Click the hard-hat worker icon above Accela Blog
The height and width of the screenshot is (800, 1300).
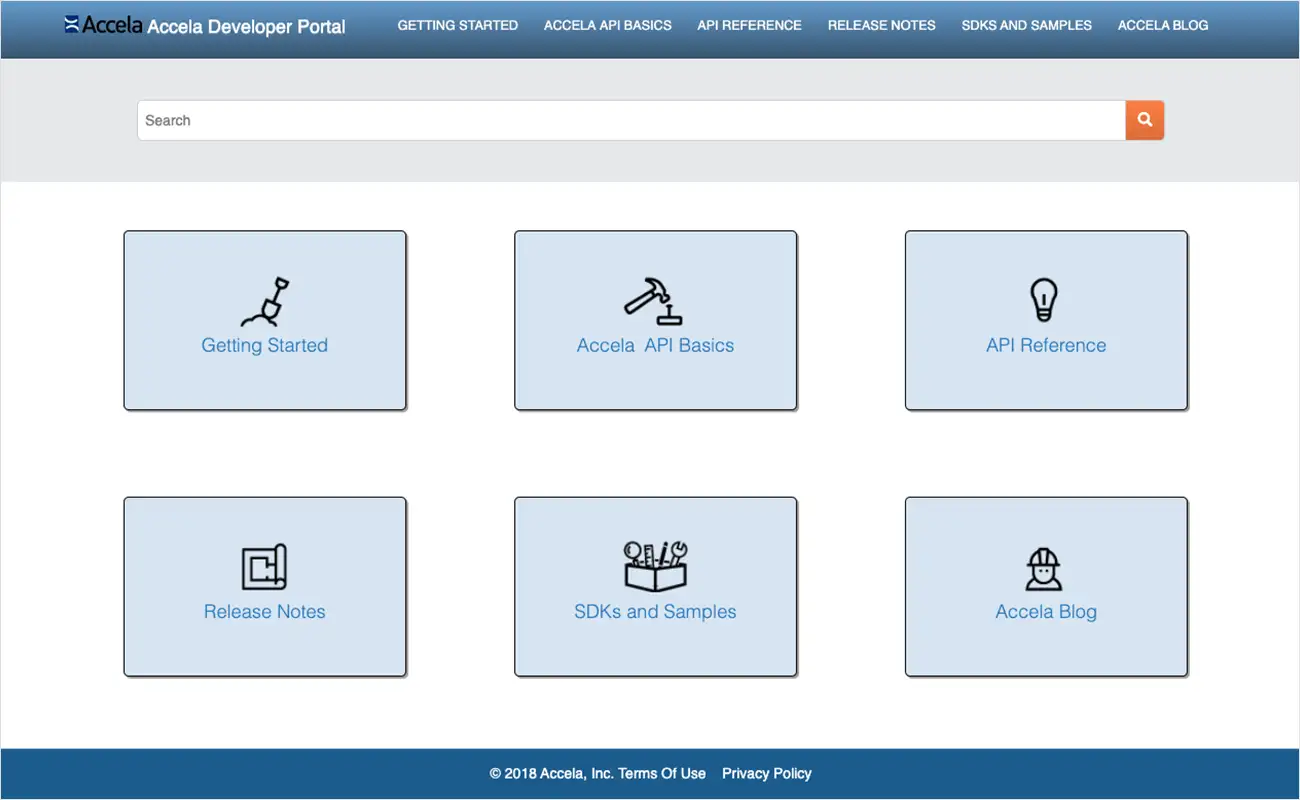[x=1045, y=569]
